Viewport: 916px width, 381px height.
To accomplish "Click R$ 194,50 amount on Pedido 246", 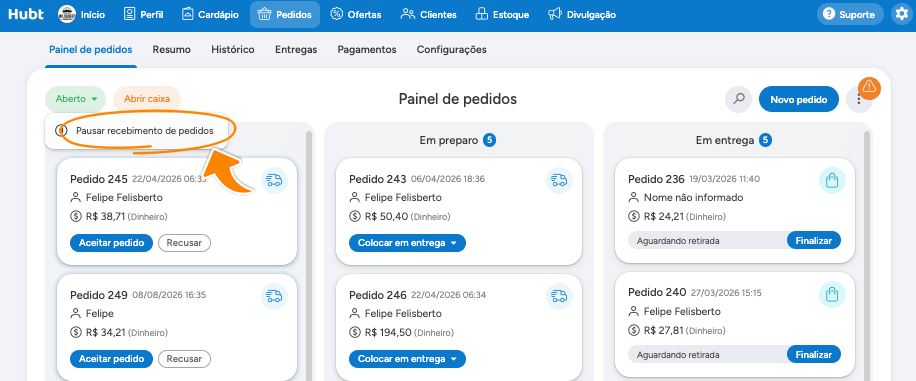I will tap(387, 332).
